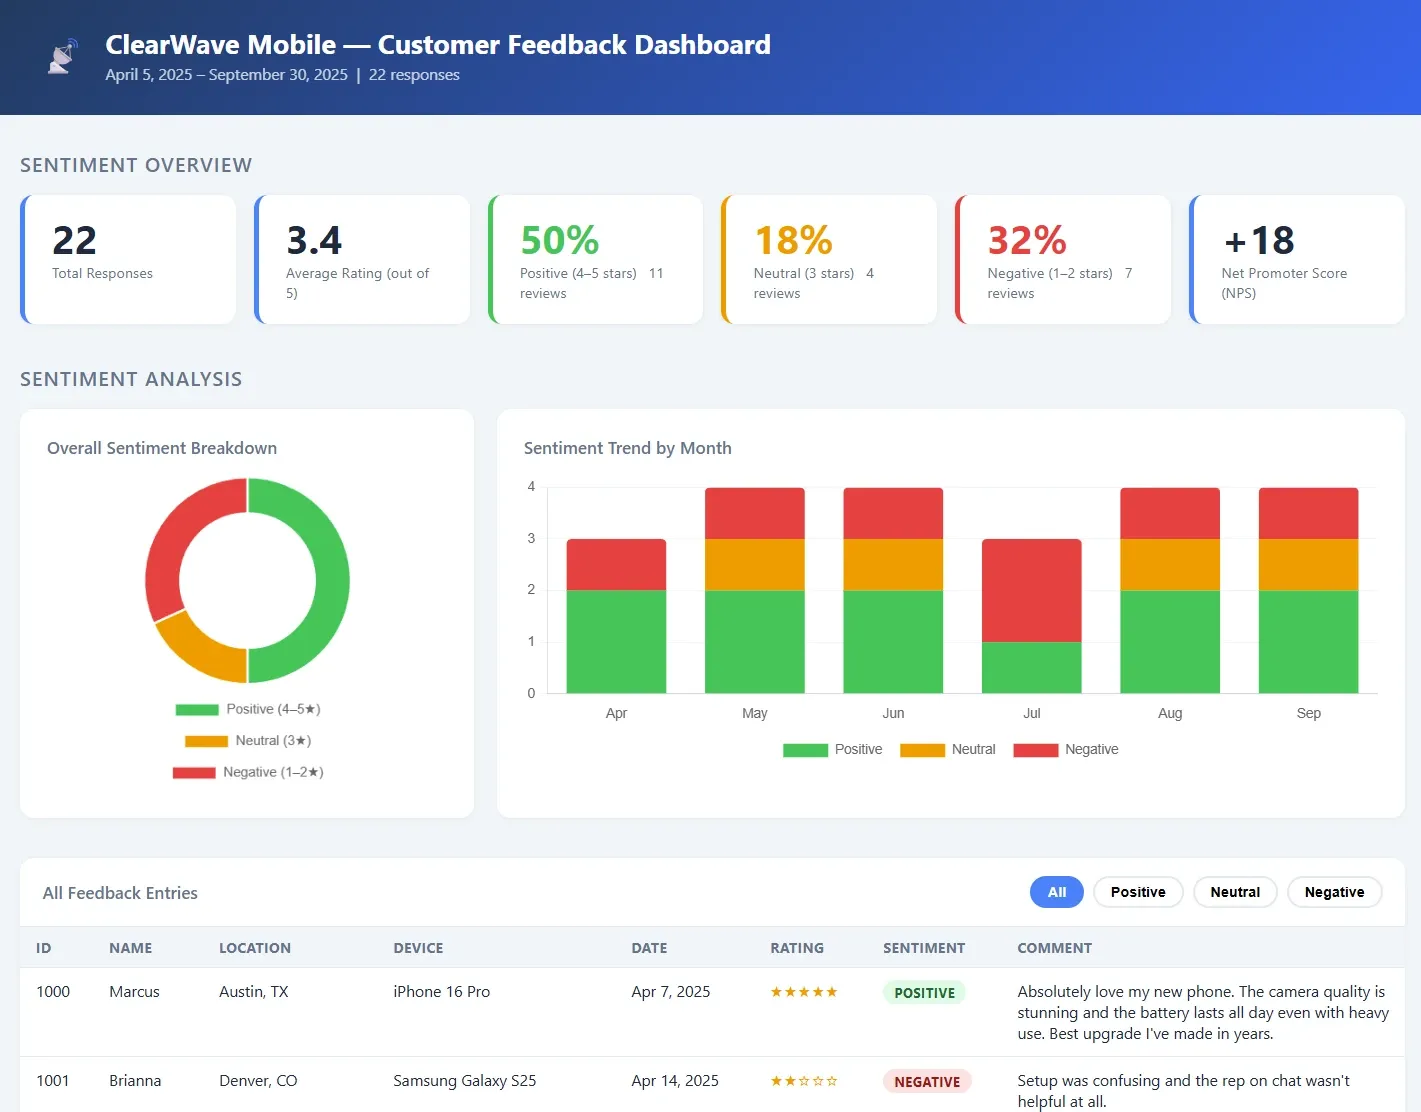This screenshot has height=1112, width=1421.
Task: Click Marcus's five-star rating
Action: (804, 992)
